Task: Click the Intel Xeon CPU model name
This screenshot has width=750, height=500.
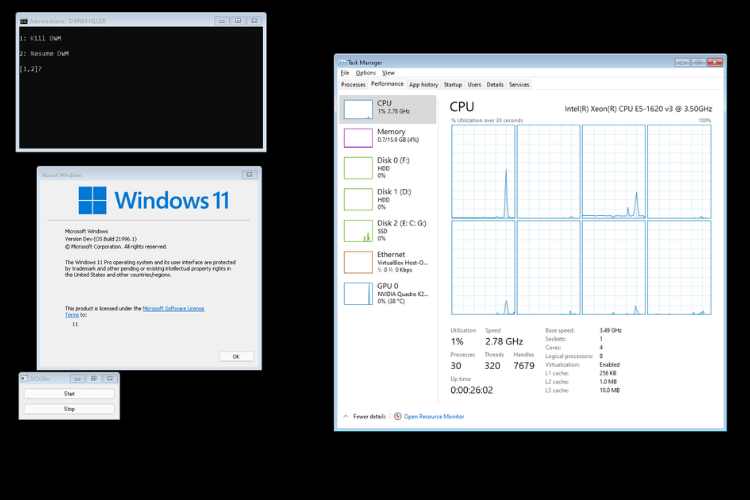Action: tap(638, 109)
